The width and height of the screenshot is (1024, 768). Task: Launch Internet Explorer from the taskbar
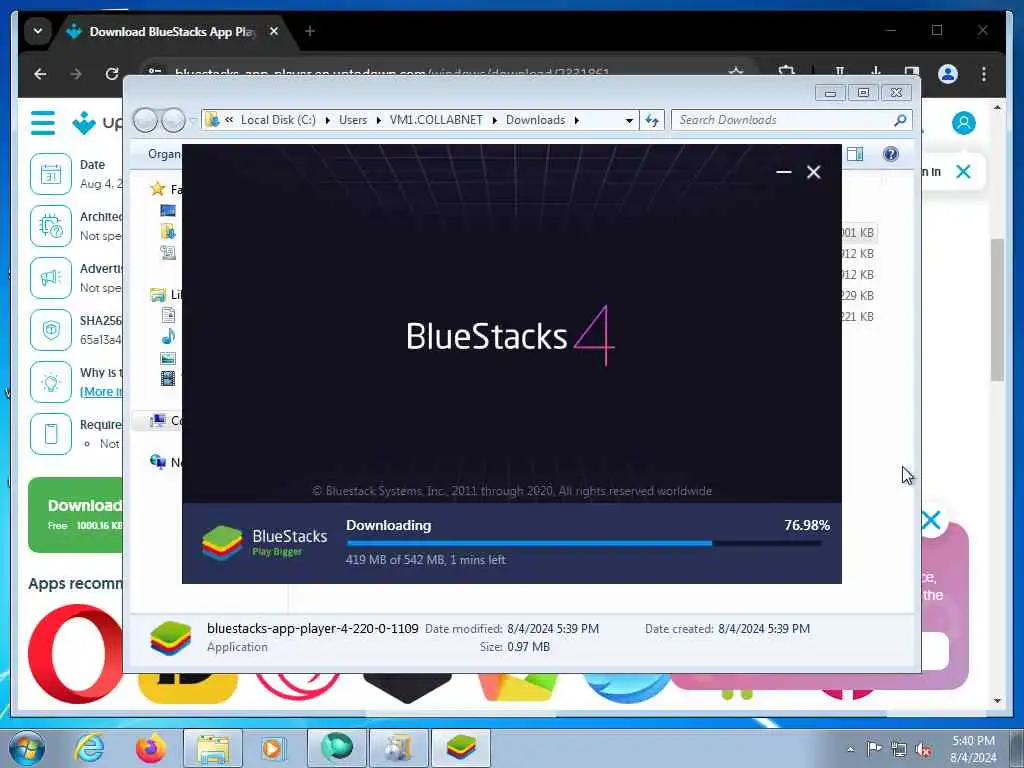click(89, 748)
